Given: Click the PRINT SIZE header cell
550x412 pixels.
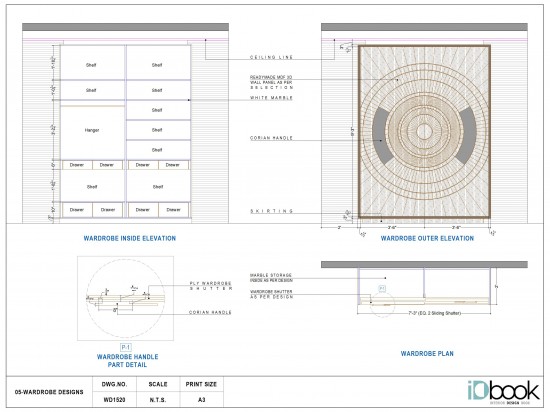Looking at the screenshot, I should (x=201, y=384).
